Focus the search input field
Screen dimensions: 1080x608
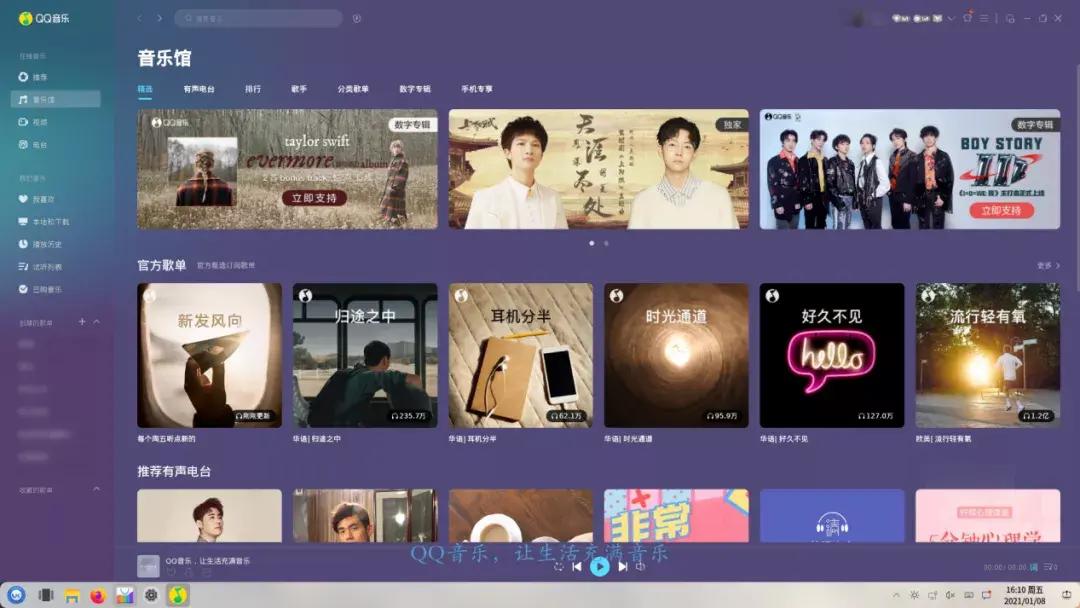258,18
